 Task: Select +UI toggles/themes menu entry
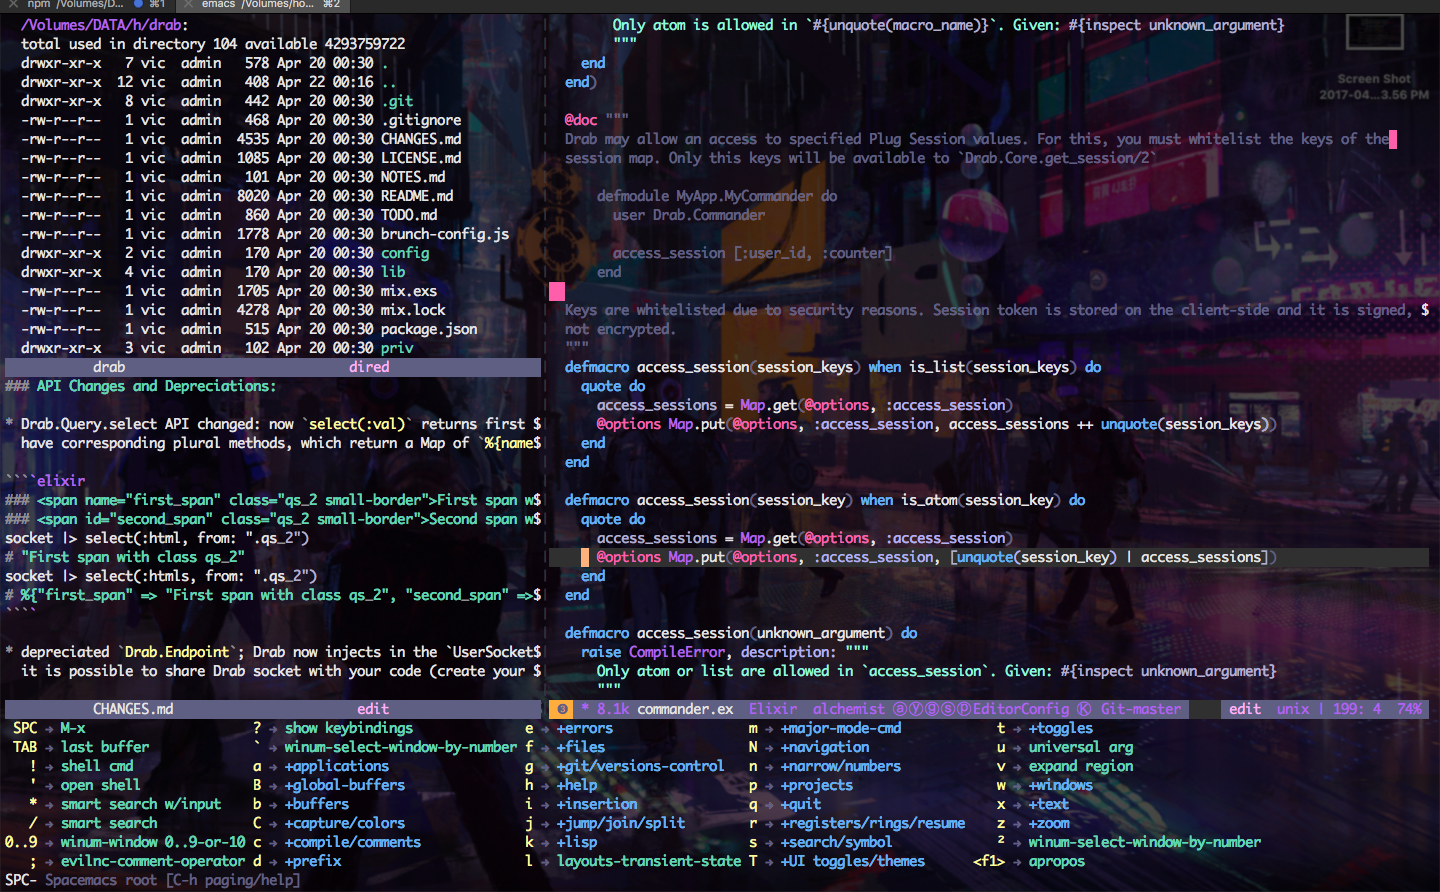pyautogui.click(x=853, y=861)
